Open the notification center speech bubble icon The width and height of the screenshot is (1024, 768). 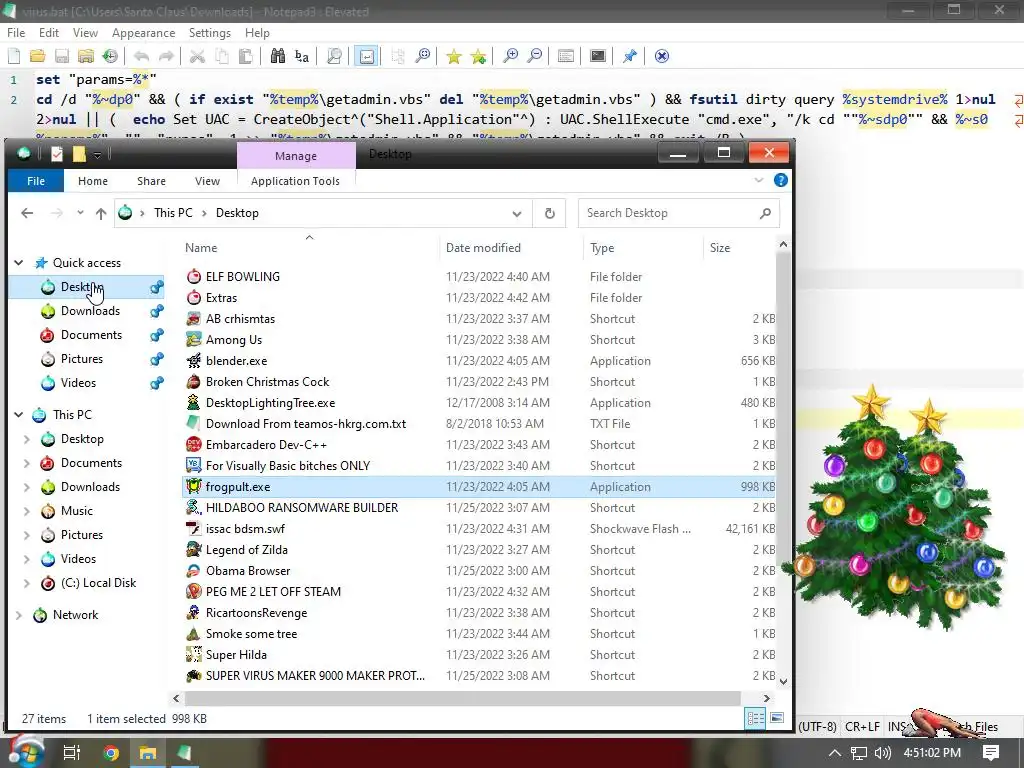(991, 753)
